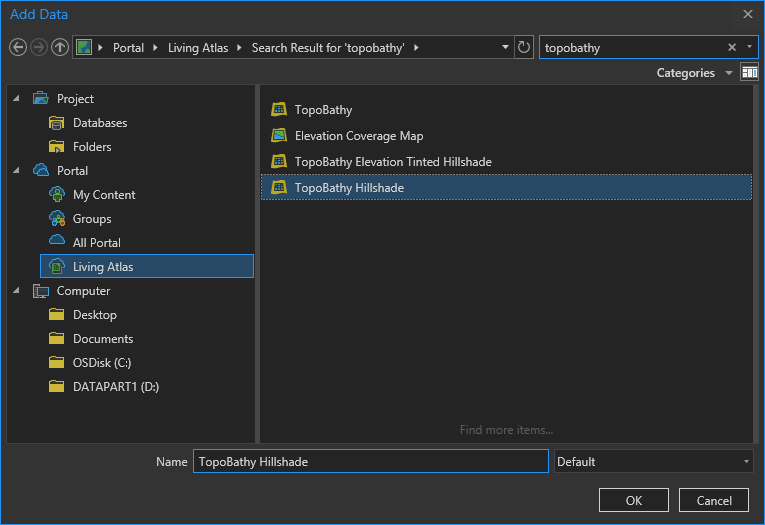Click inside the Name text field

[x=370, y=461]
